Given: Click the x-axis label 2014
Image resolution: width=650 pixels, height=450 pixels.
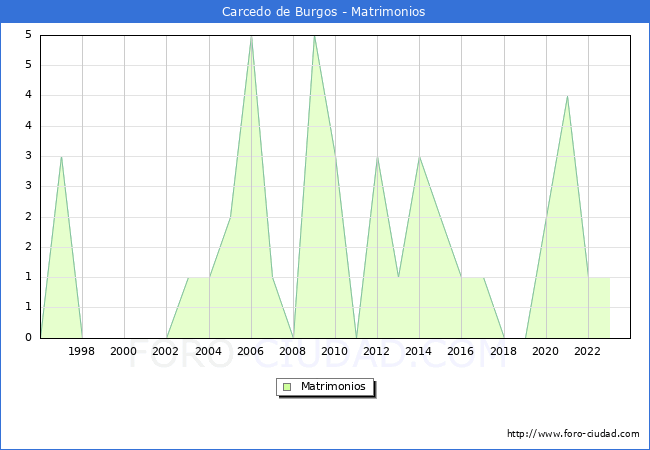Looking at the screenshot, I should [x=419, y=351].
